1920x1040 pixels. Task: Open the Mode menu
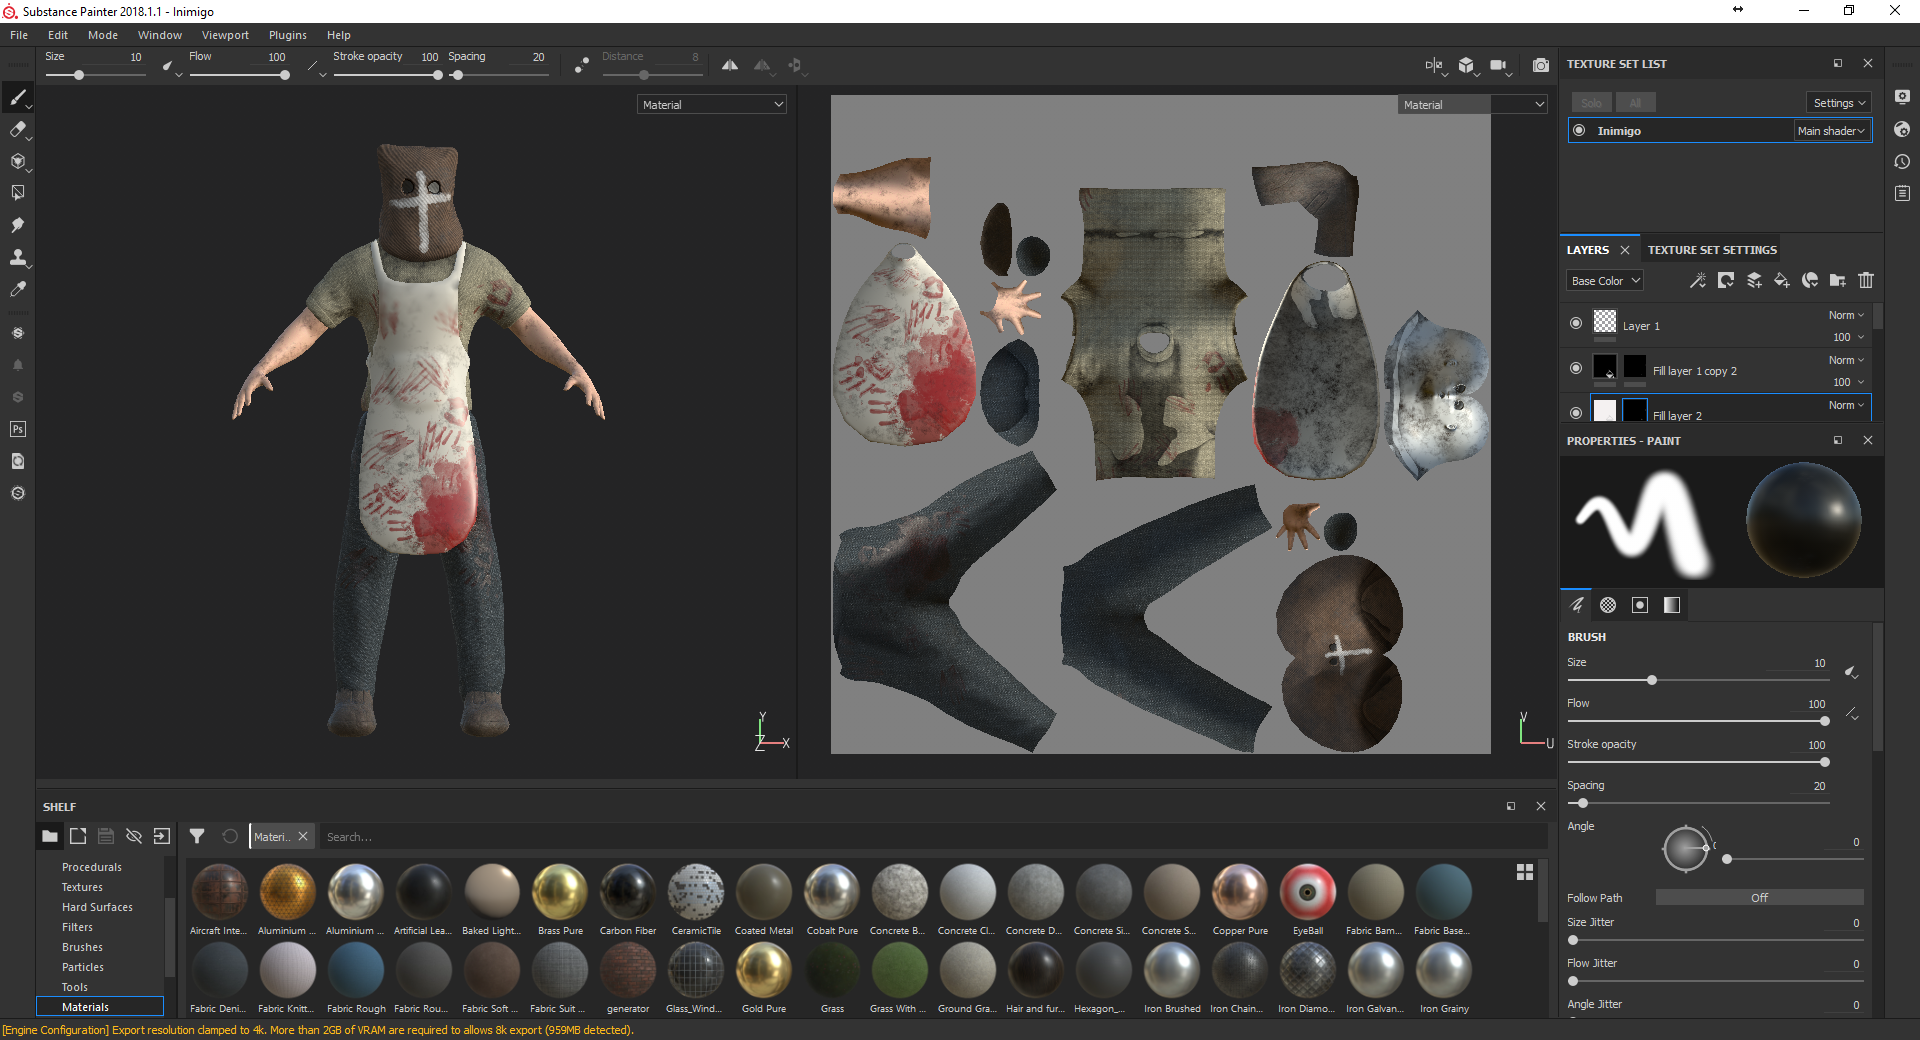point(103,35)
